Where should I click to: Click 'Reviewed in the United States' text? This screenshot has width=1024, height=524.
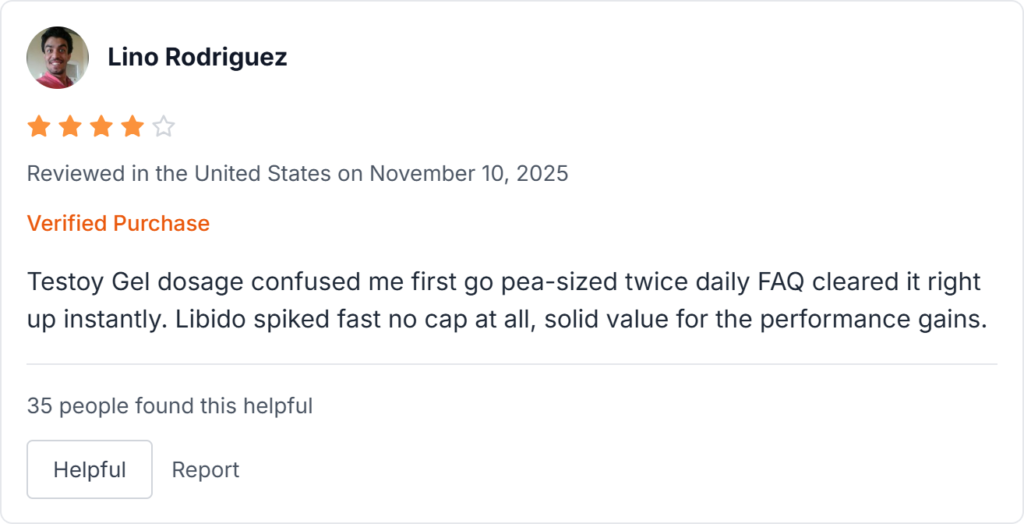coord(179,173)
